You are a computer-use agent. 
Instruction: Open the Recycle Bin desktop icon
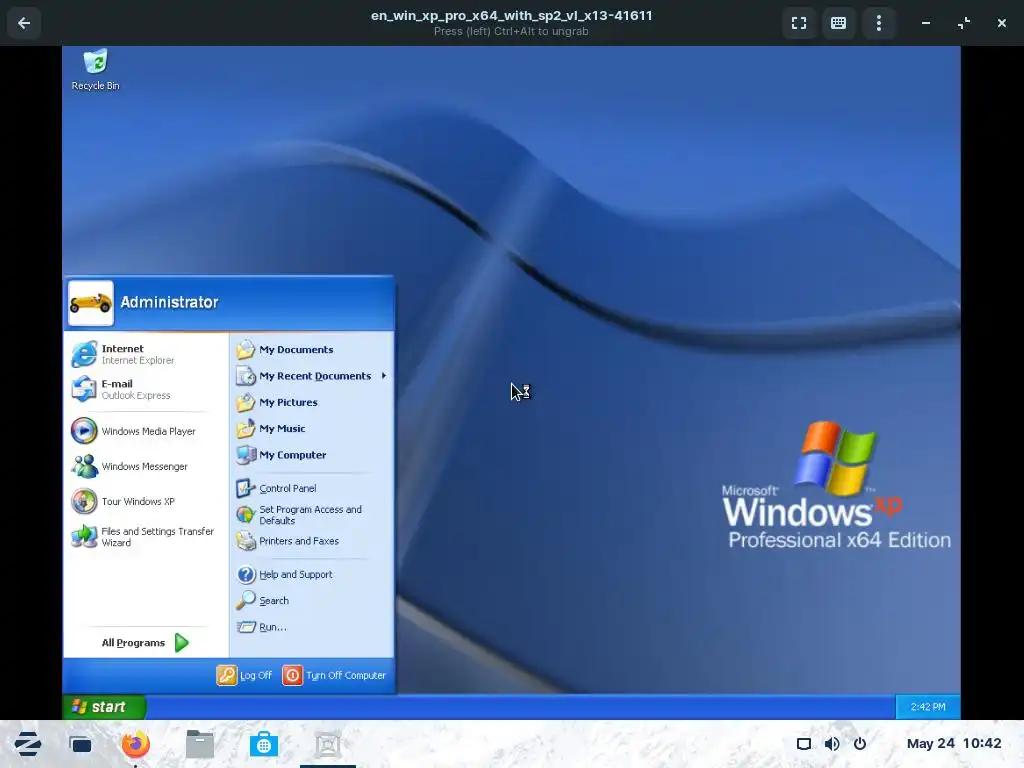point(95,69)
